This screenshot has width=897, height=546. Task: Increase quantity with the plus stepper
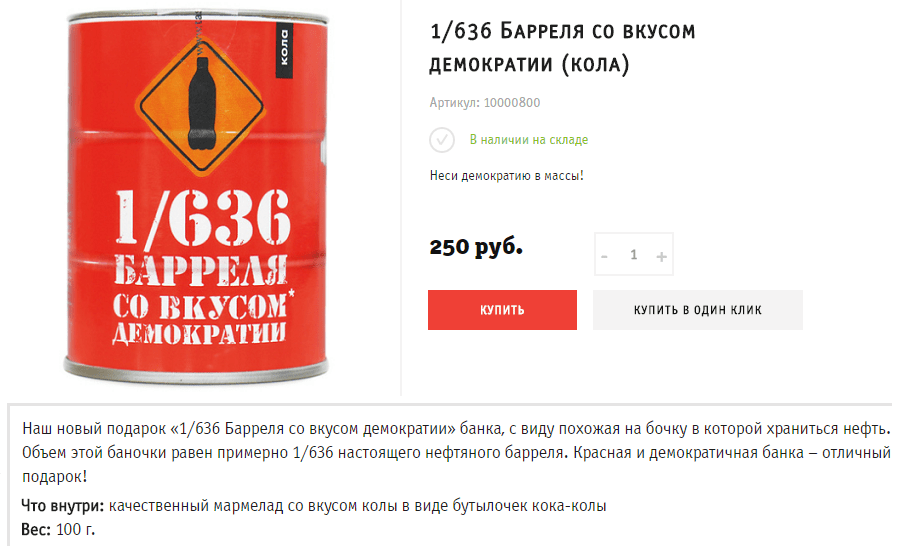tap(661, 256)
